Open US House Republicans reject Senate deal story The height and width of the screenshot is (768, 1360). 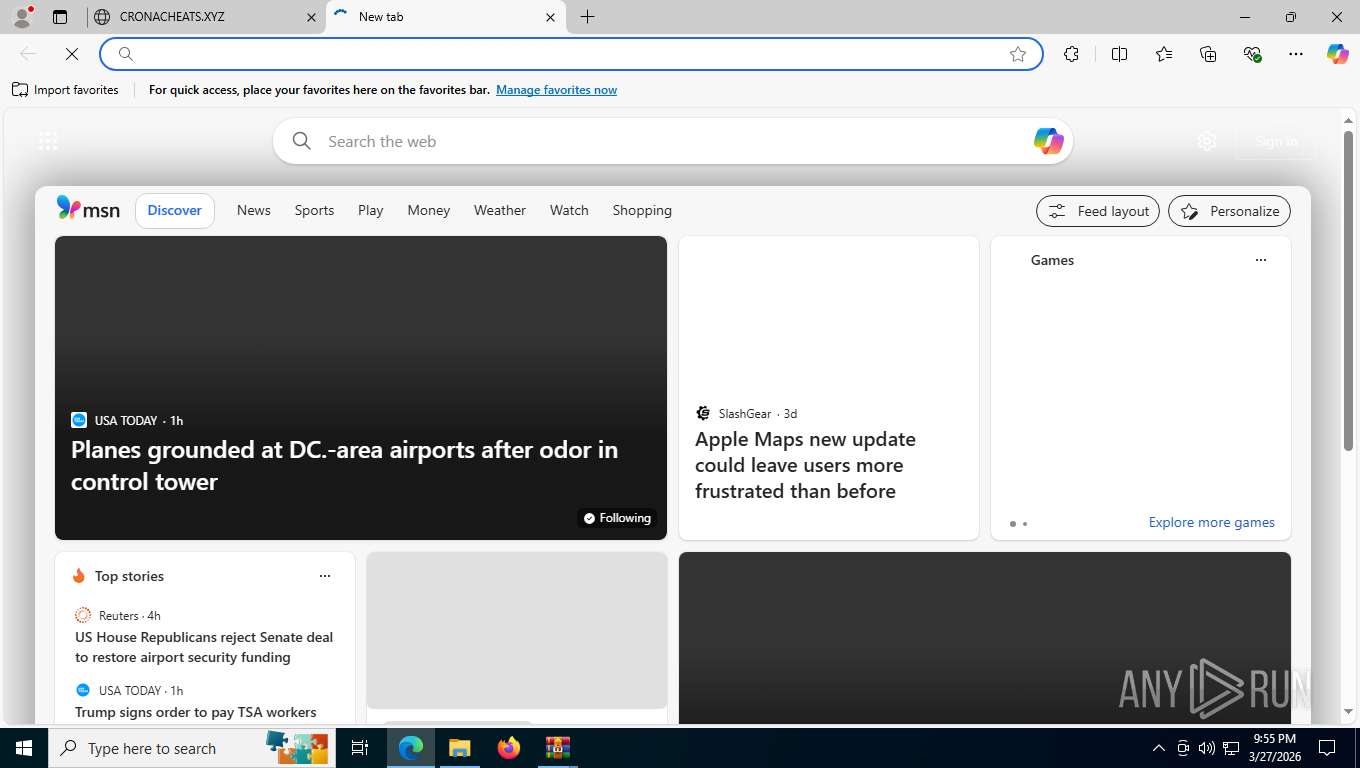click(204, 647)
